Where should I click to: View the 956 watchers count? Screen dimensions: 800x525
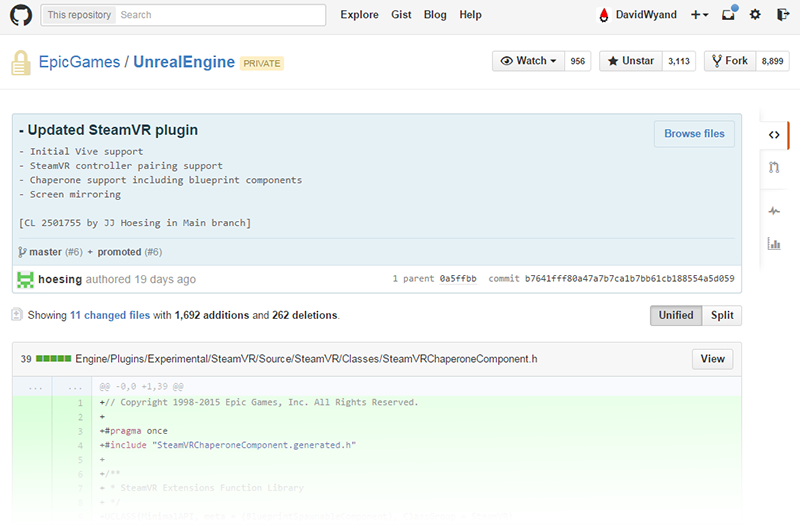click(578, 61)
